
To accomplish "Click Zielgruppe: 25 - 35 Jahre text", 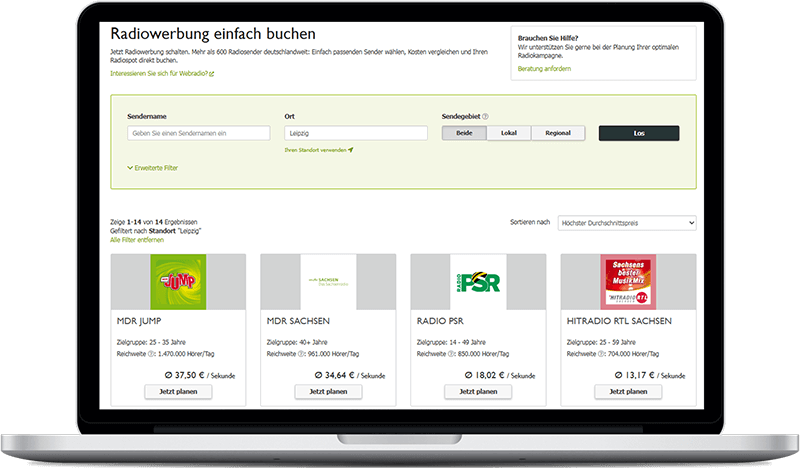I will [151, 342].
